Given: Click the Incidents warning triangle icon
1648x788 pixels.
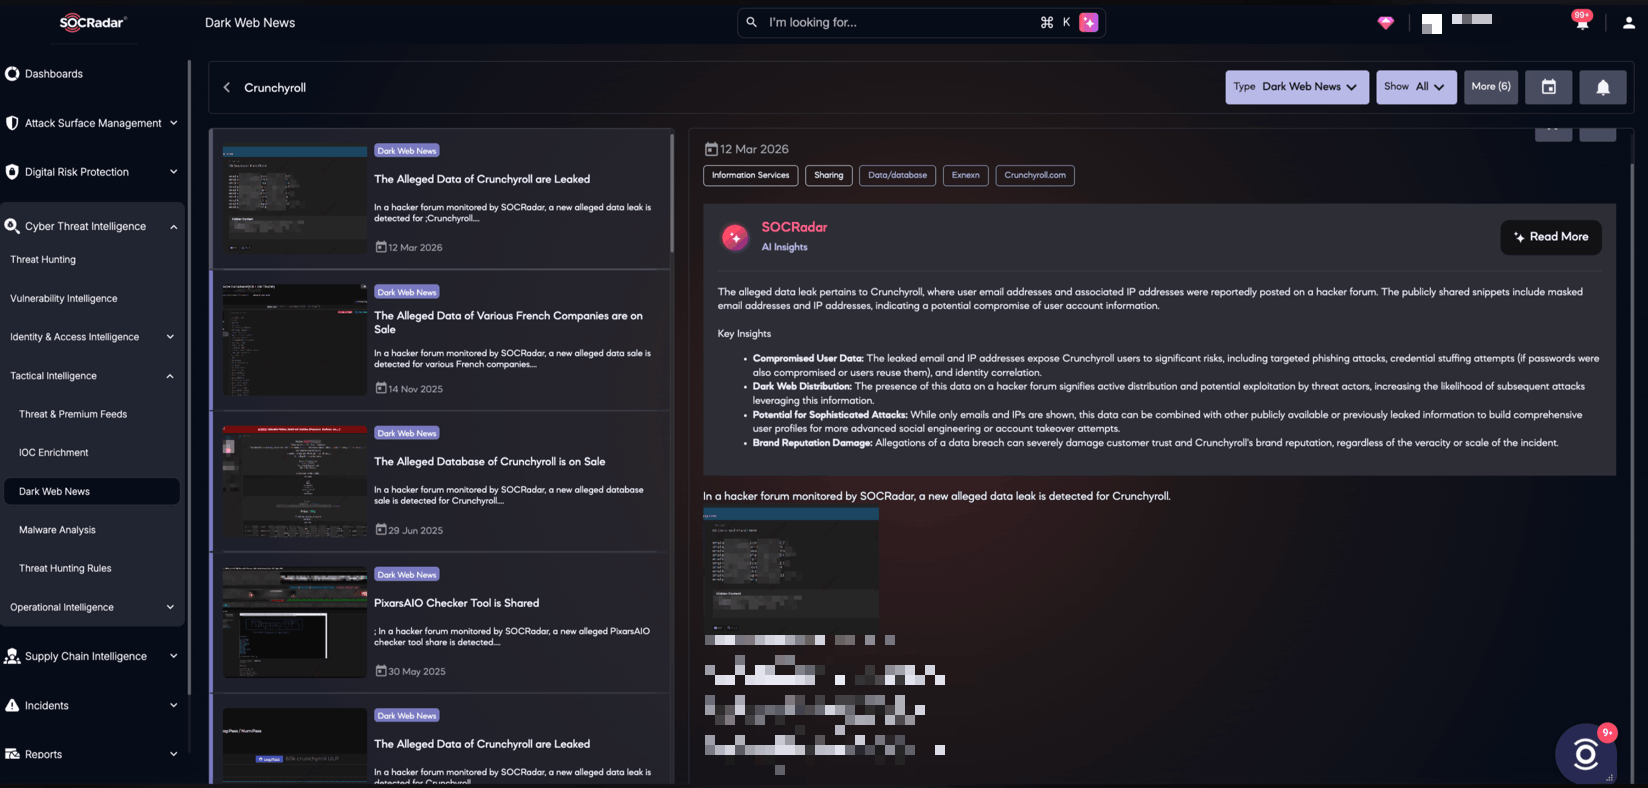Looking at the screenshot, I should pyautogui.click(x=12, y=705).
